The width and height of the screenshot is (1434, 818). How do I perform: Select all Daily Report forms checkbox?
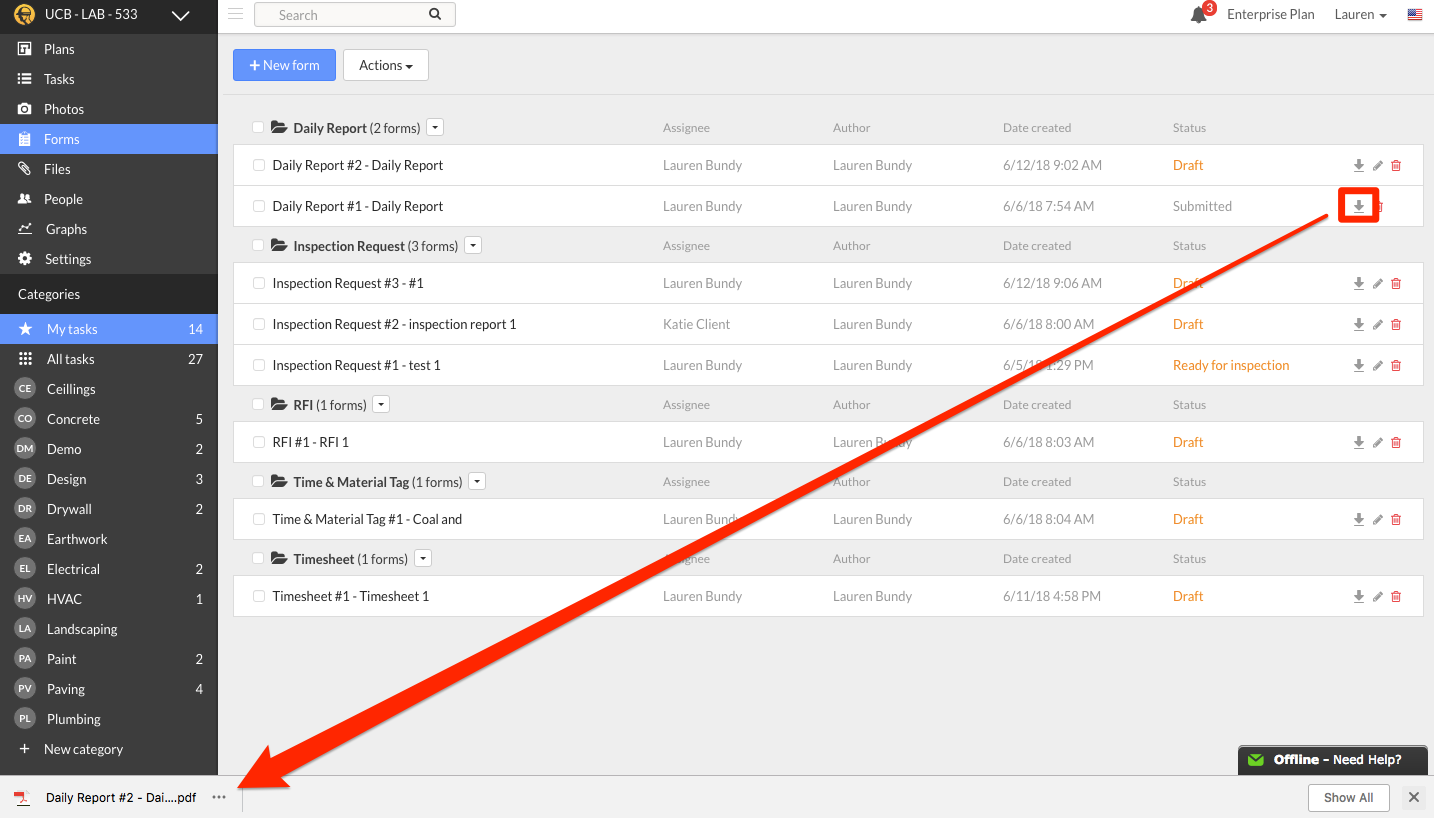[258, 128]
